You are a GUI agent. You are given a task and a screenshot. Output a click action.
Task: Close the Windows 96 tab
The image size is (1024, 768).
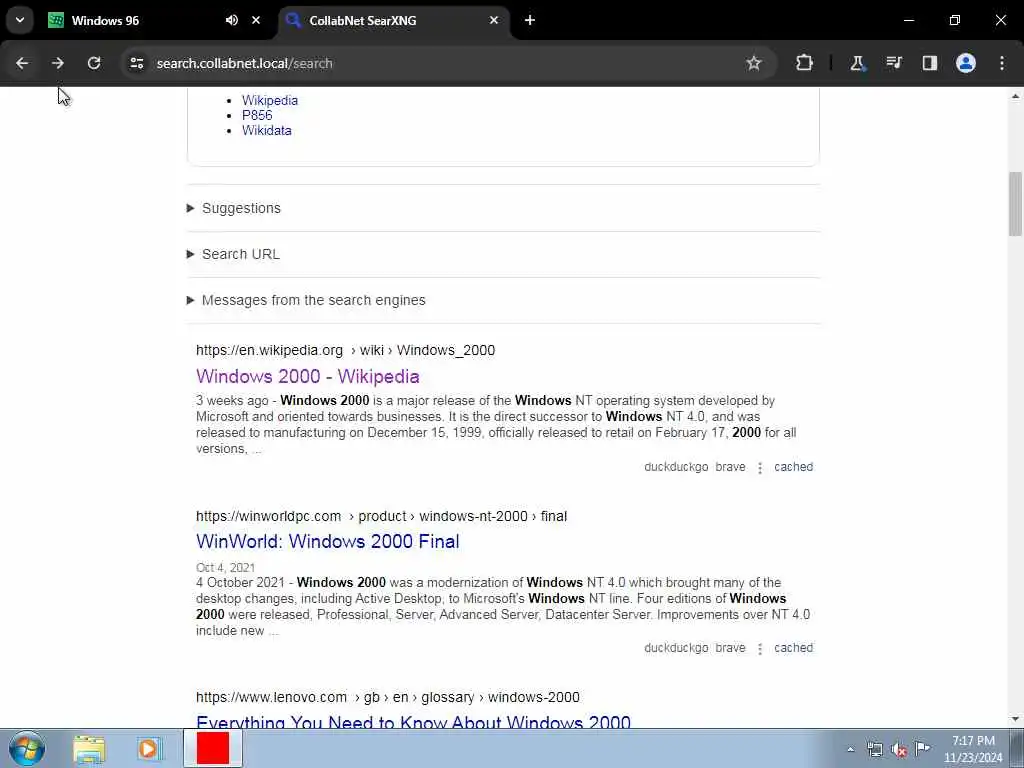click(x=256, y=20)
